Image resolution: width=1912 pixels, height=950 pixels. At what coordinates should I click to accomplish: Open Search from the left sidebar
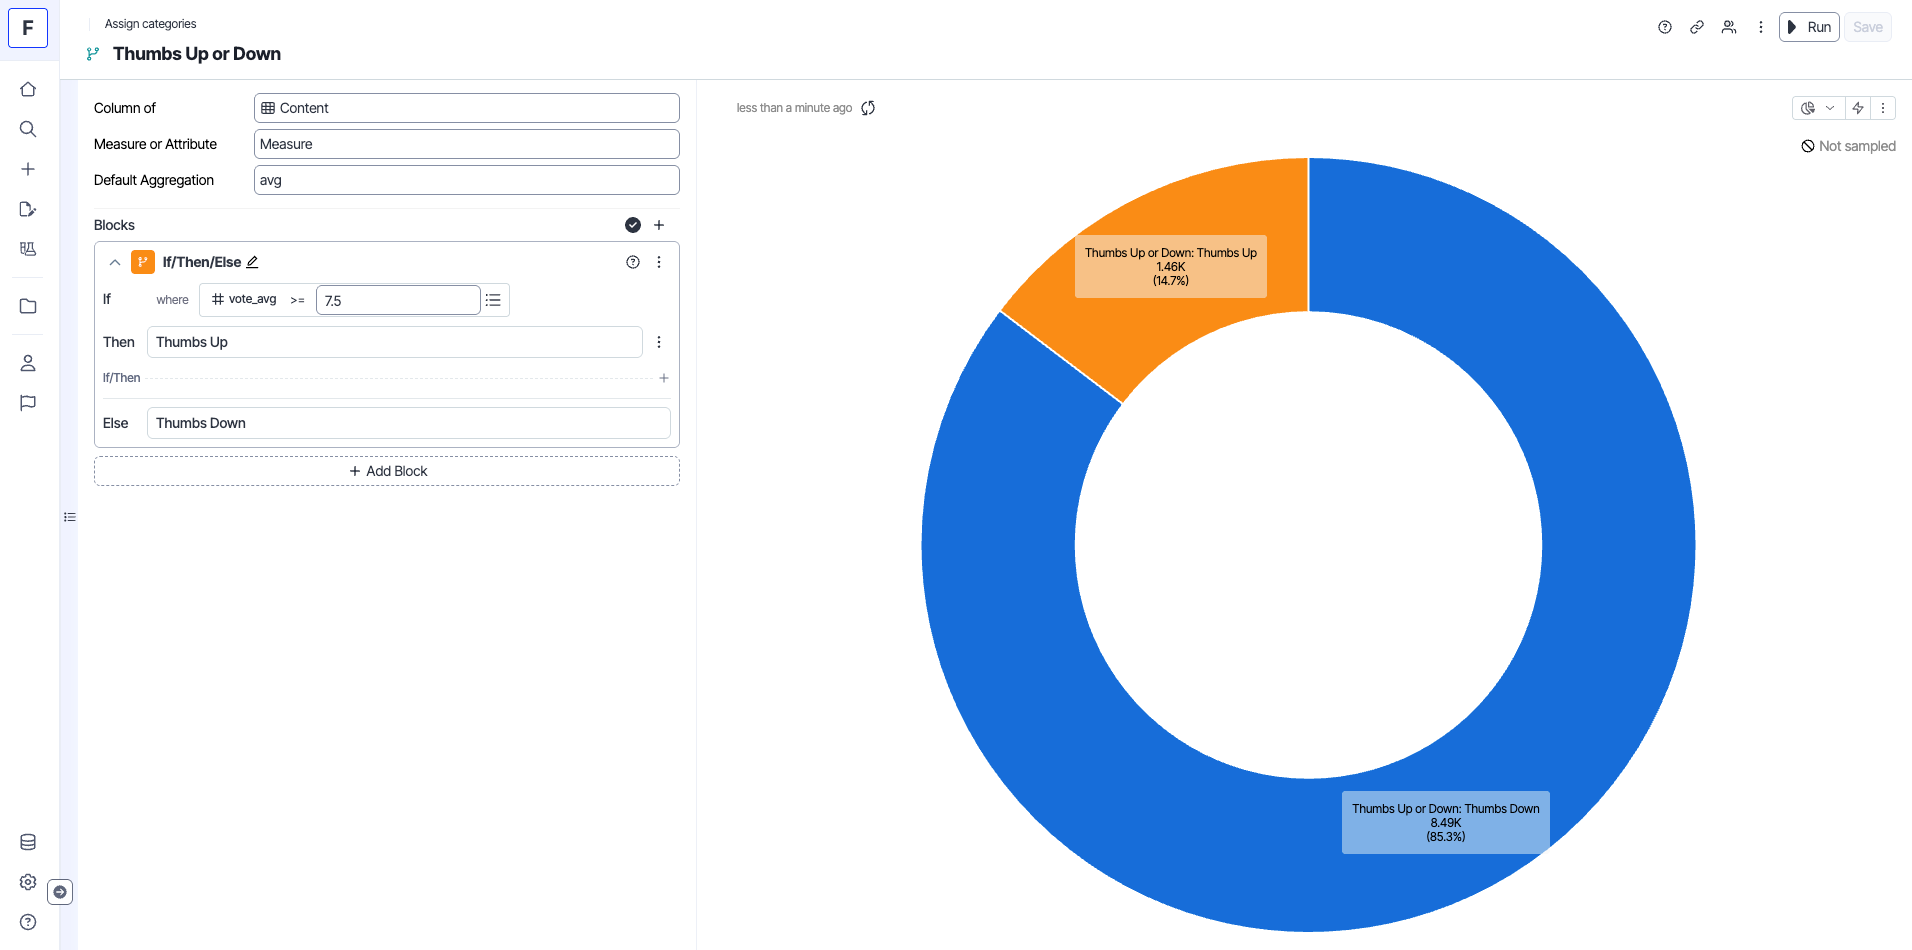coord(28,129)
